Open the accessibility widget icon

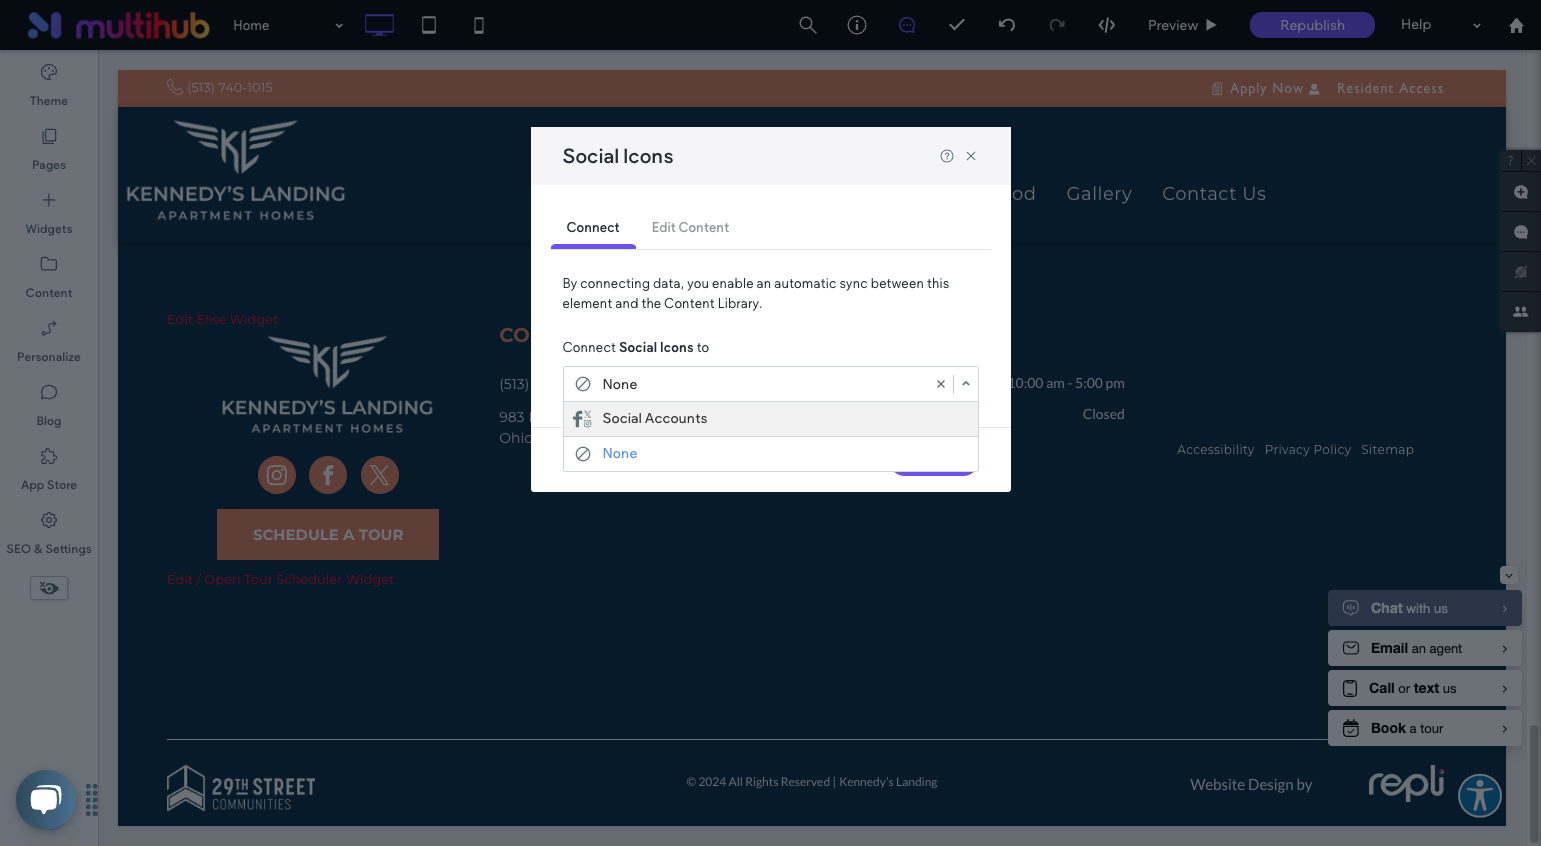[x=1480, y=796]
